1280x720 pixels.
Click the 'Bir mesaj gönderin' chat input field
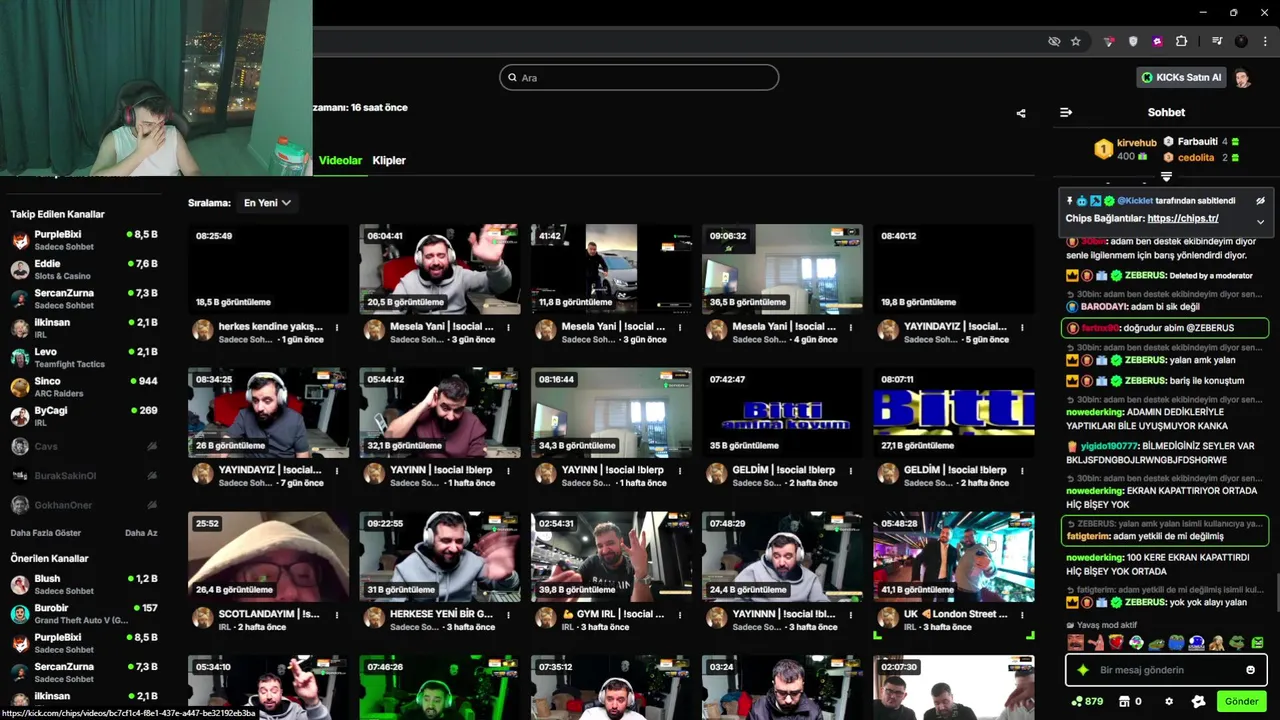click(1166, 670)
